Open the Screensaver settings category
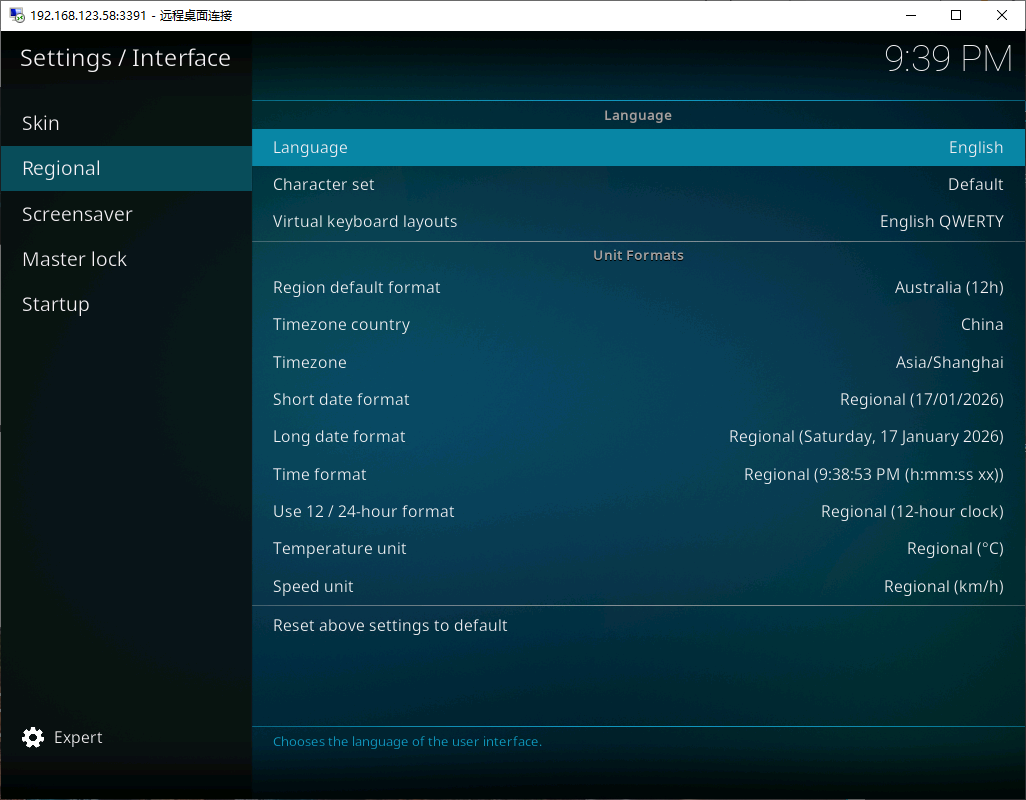The image size is (1026, 800). [77, 214]
